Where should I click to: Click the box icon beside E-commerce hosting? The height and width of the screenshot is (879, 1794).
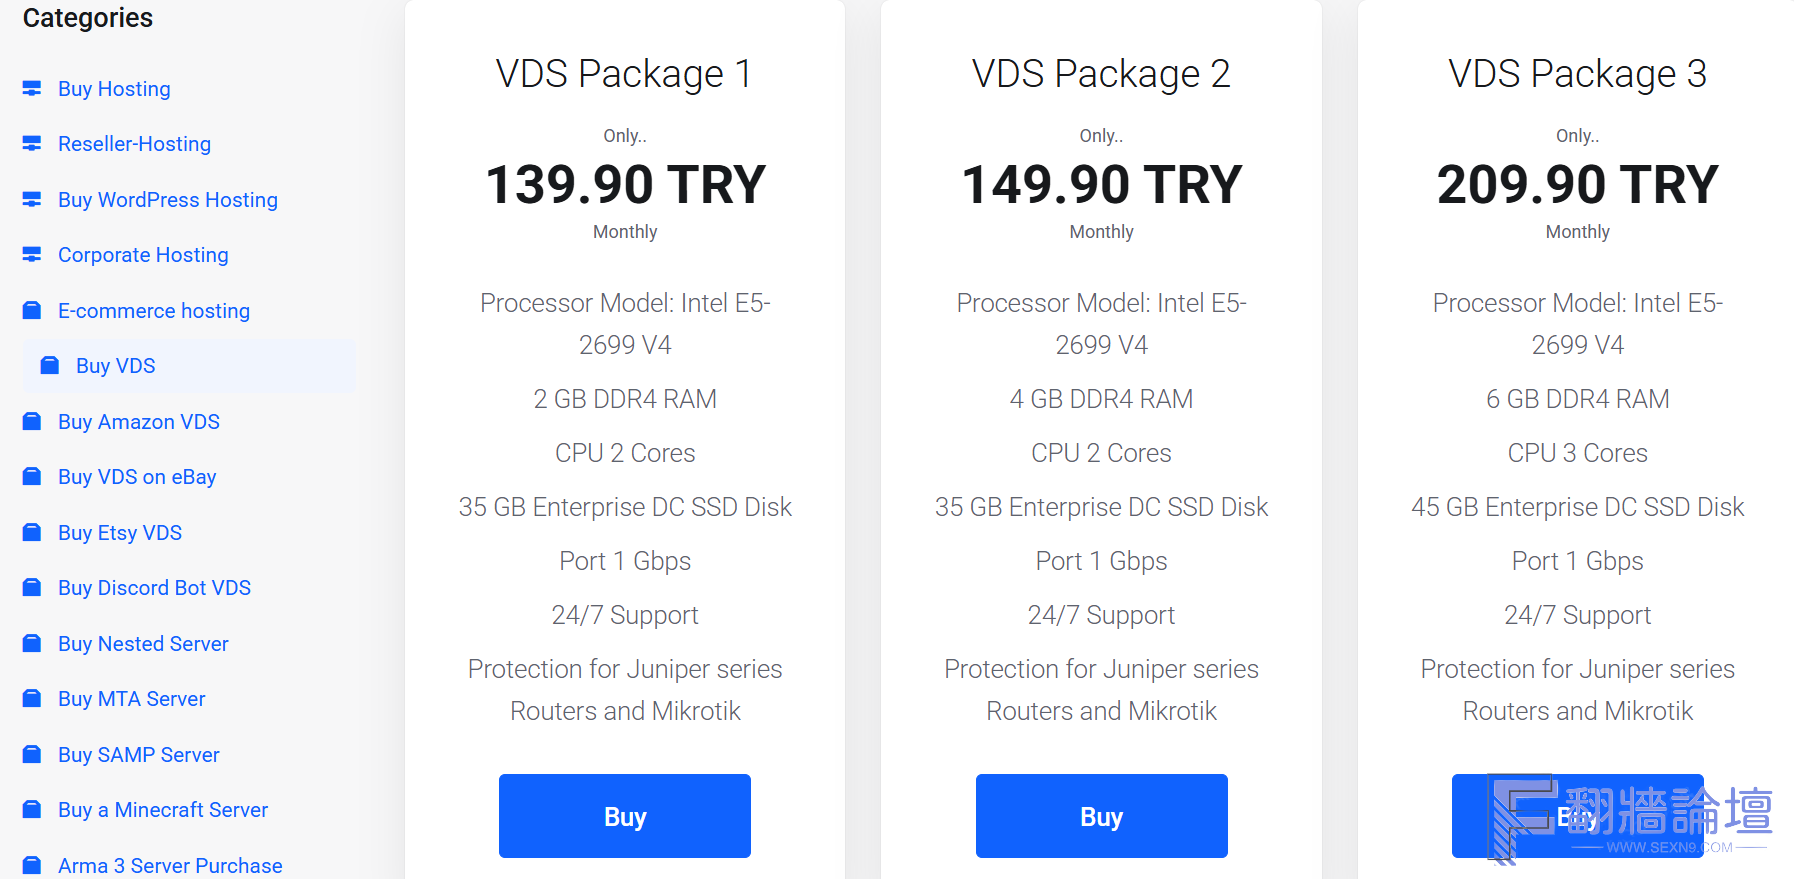[32, 311]
